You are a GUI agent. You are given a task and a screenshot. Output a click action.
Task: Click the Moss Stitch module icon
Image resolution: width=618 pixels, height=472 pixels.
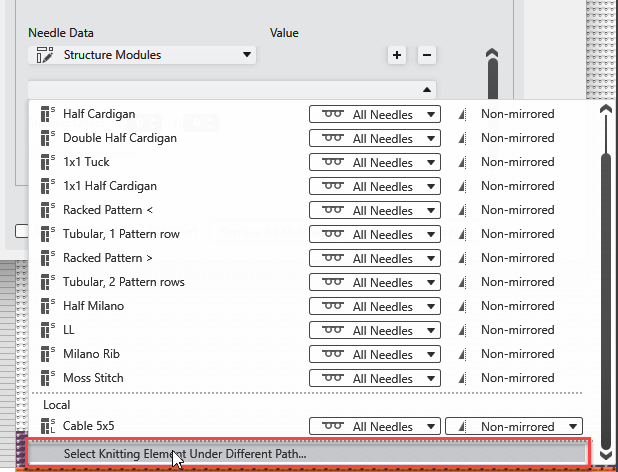(x=47, y=378)
